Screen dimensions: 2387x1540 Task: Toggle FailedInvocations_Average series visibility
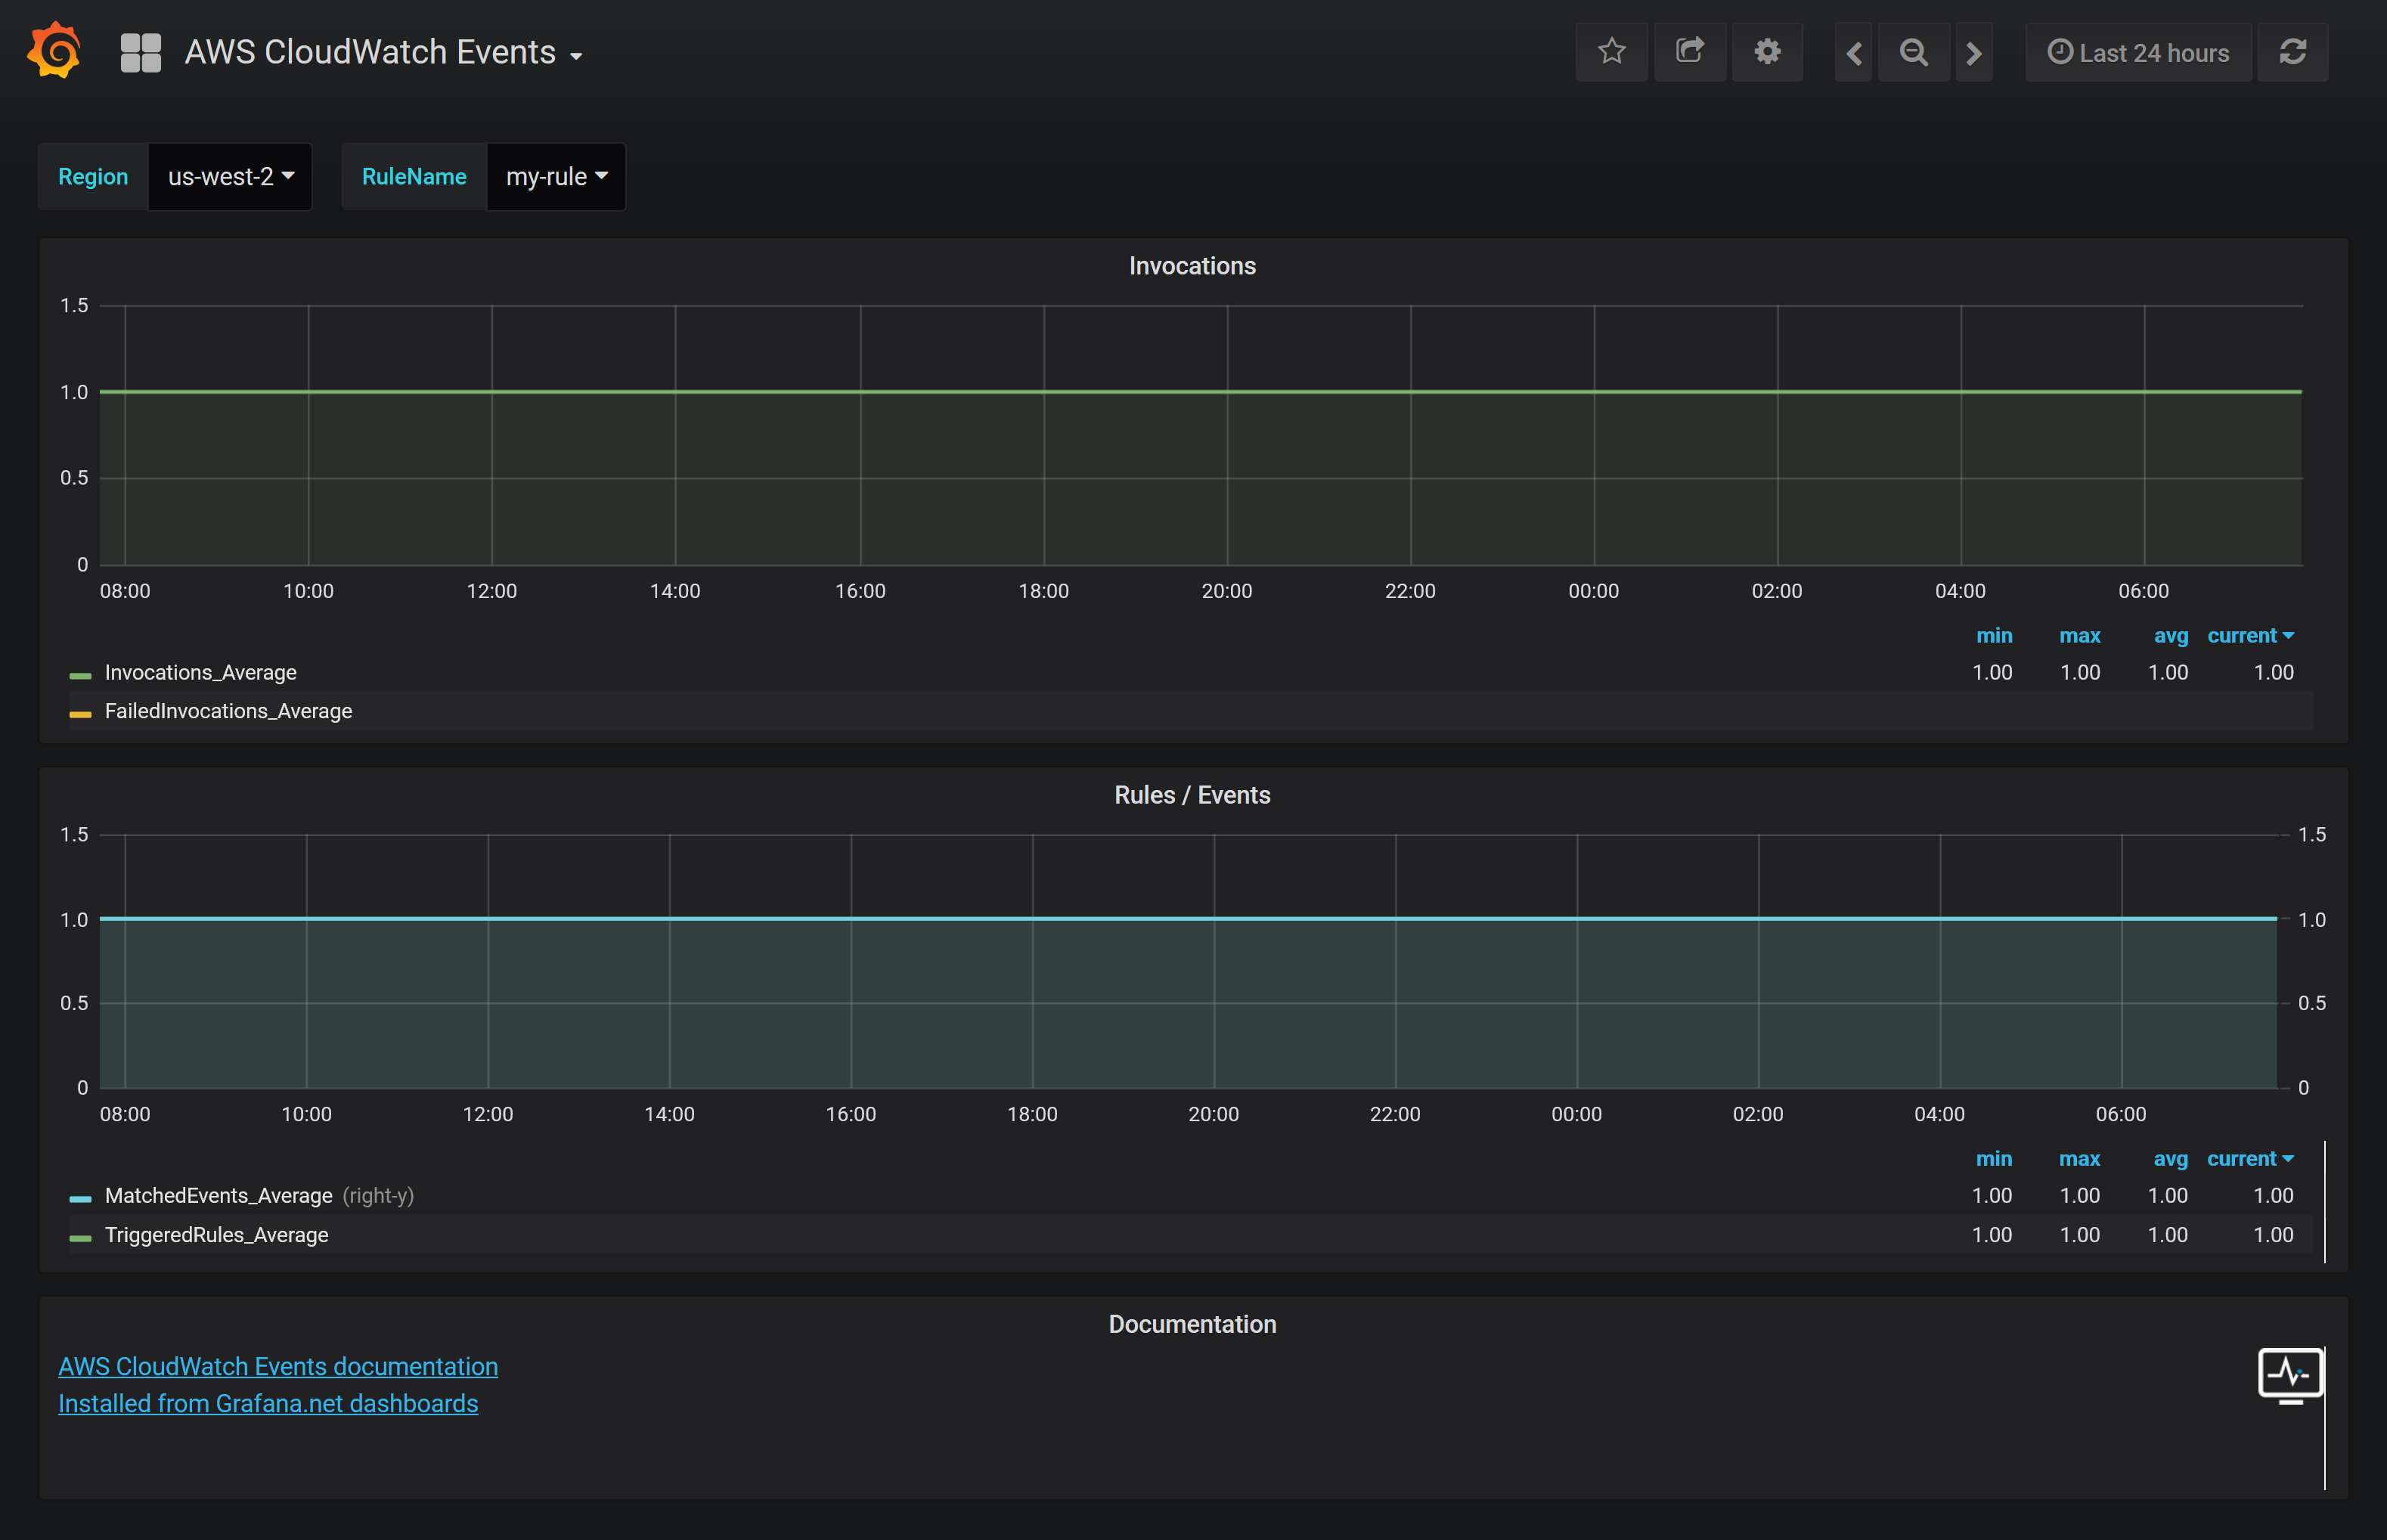point(228,712)
